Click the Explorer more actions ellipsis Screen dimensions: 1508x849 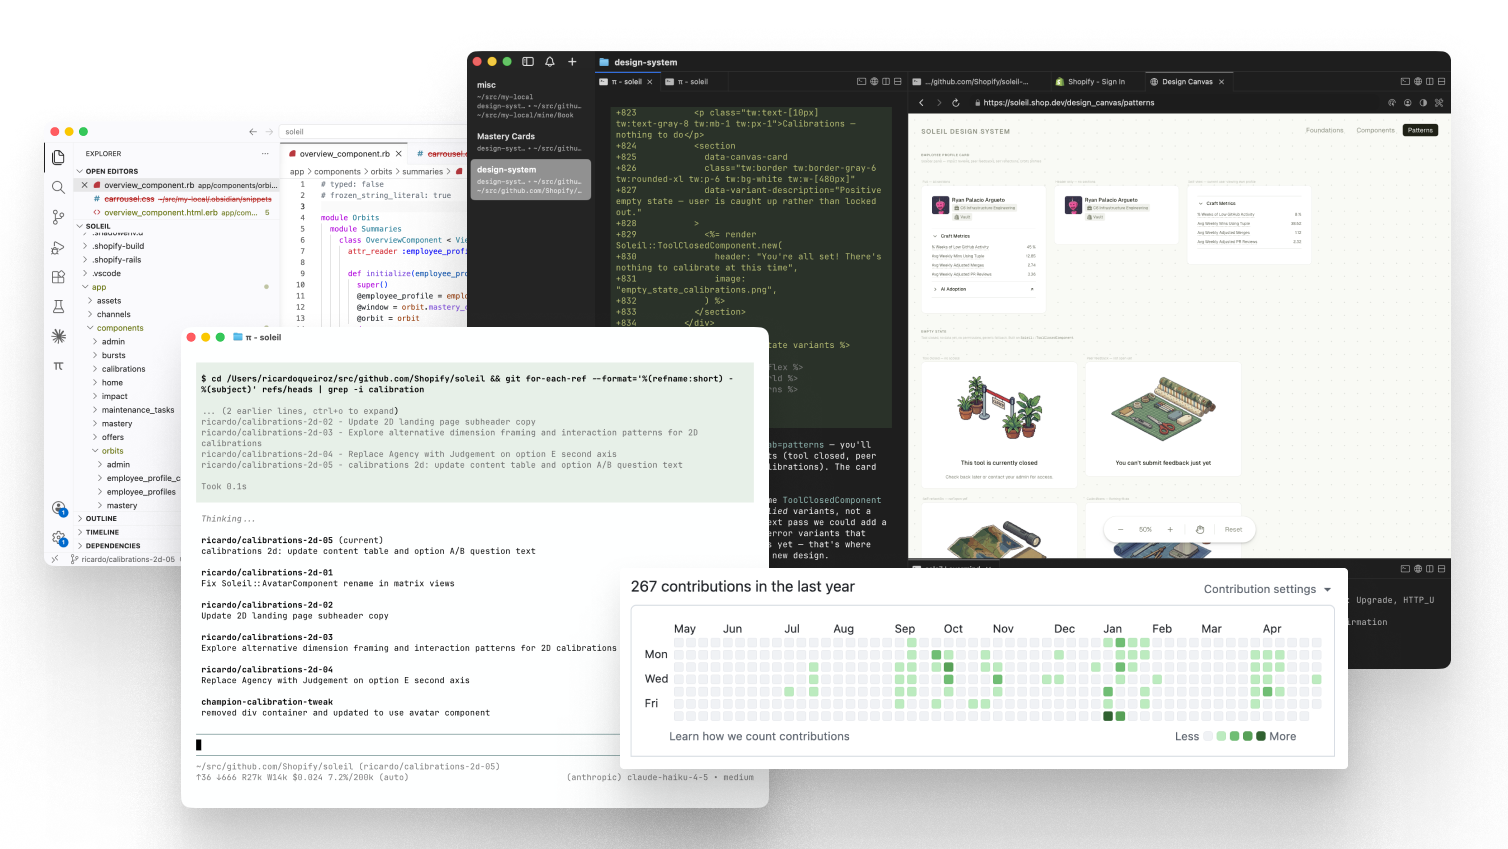click(265, 154)
